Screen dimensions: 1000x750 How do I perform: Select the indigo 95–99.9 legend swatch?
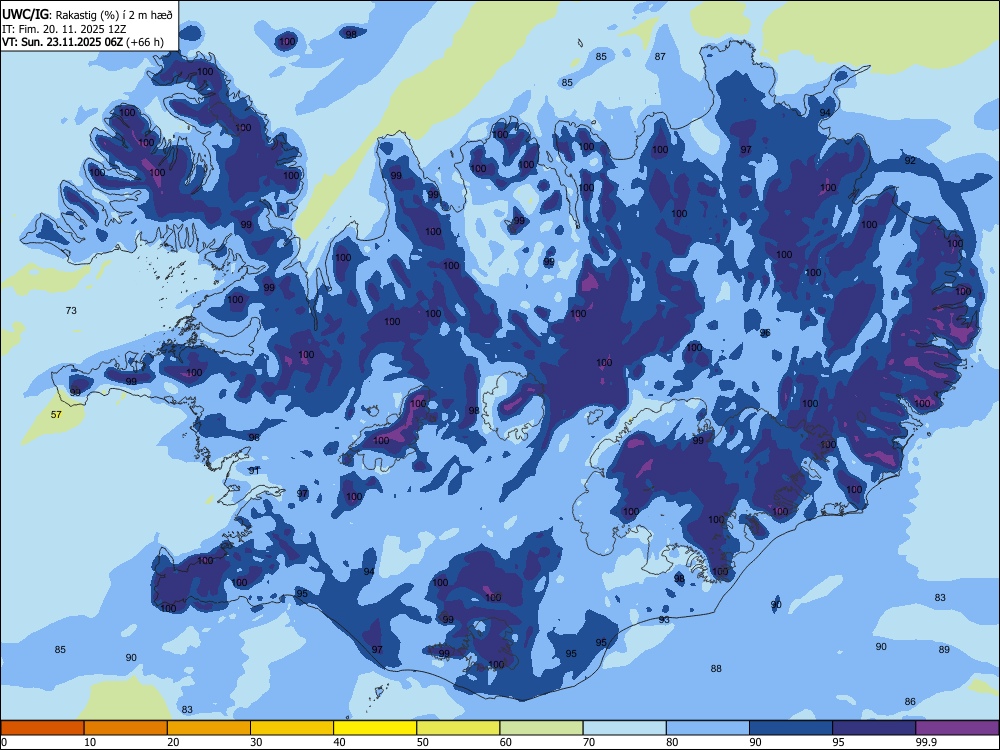[x=874, y=728]
